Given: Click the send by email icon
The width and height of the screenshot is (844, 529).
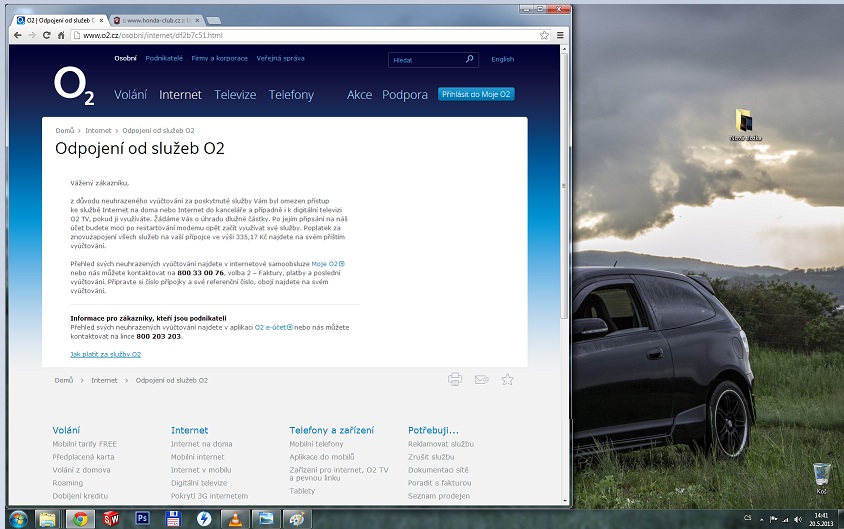Looking at the screenshot, I should click(x=481, y=380).
